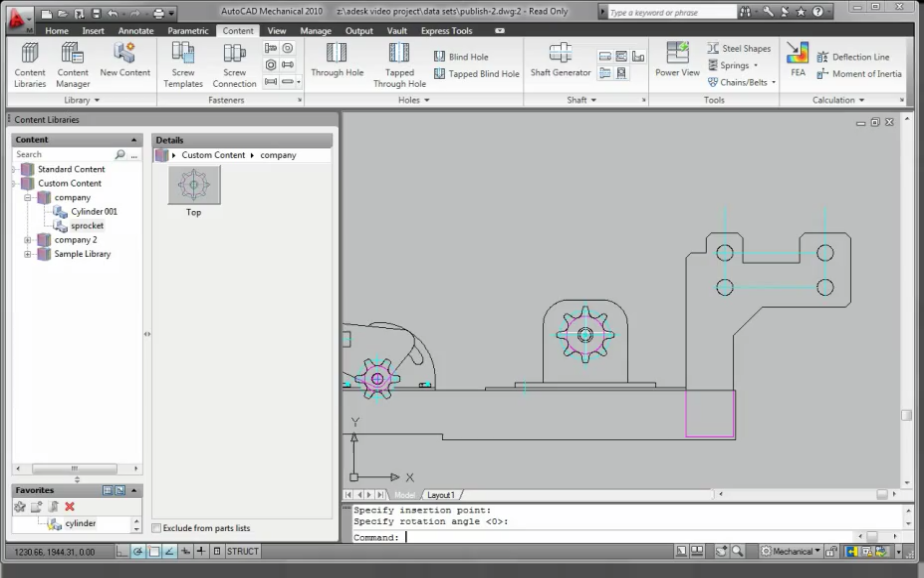Viewport: 924px width, 578px height.
Task: Delete favorite using the red X icon
Action: (70, 506)
